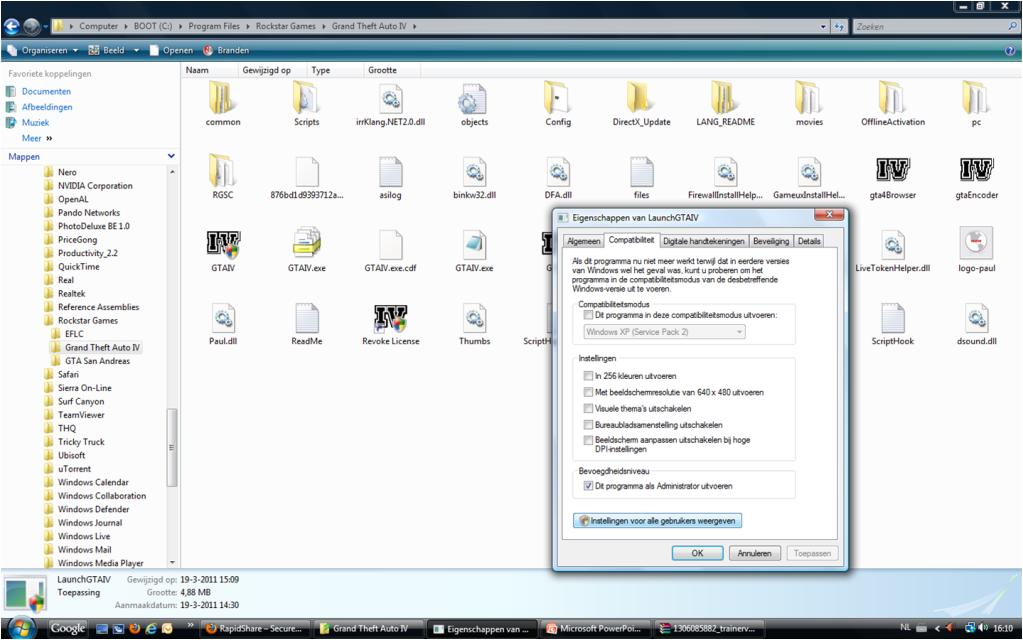This screenshot has height=640, width=1023.
Task: Check 640 x 480 resolution option
Action: pos(588,392)
